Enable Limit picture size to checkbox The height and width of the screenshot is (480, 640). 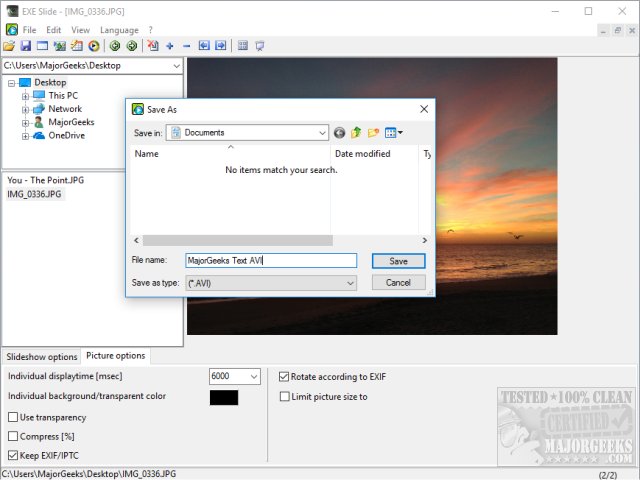pos(284,396)
